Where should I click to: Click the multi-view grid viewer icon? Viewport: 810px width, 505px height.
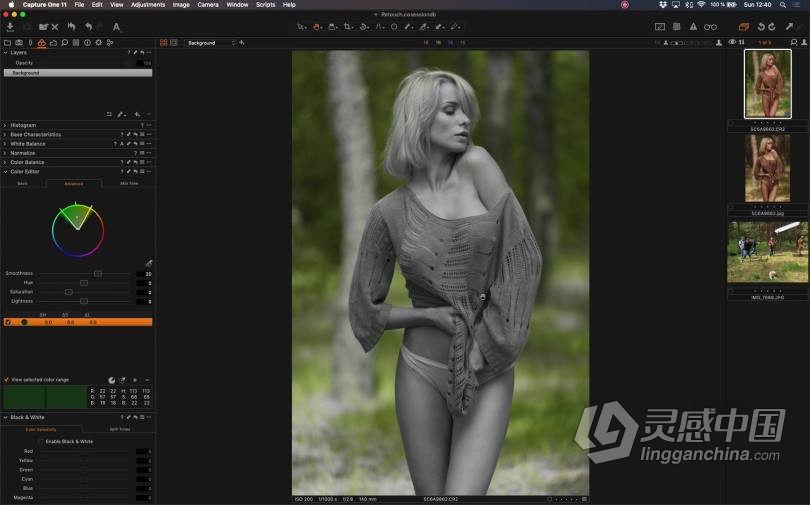coord(163,43)
